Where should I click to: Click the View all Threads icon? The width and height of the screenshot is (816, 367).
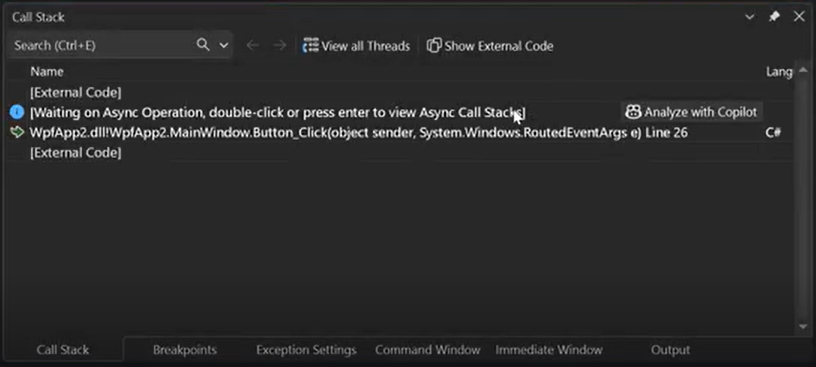coord(311,45)
